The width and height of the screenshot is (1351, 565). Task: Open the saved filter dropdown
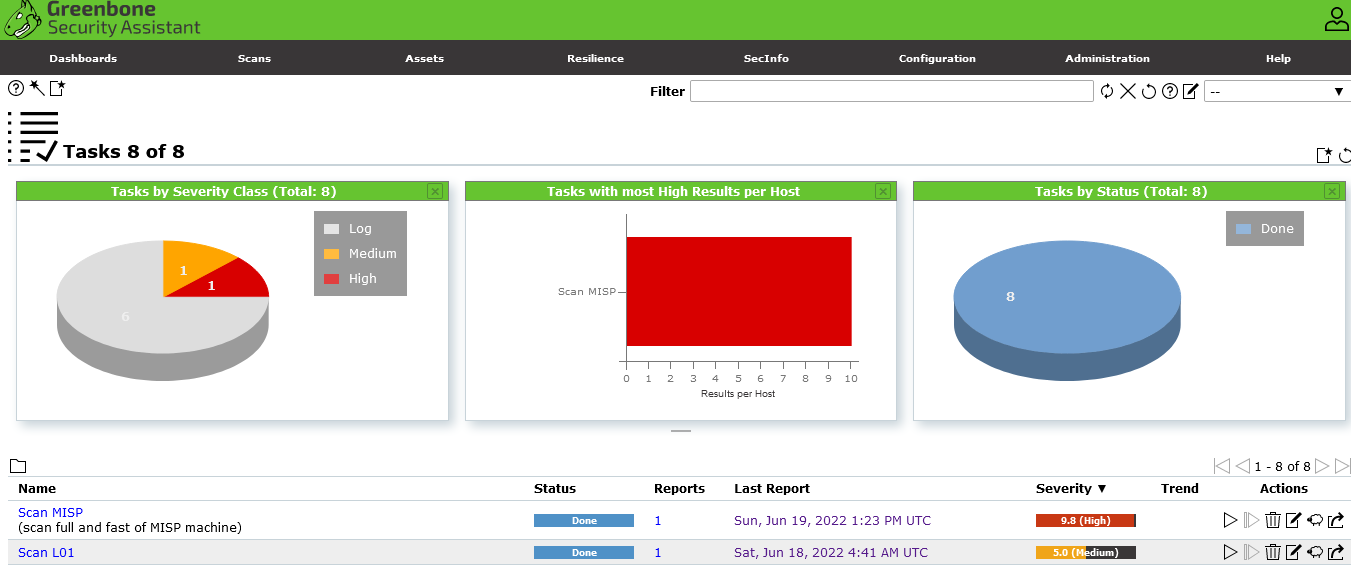(x=1276, y=92)
